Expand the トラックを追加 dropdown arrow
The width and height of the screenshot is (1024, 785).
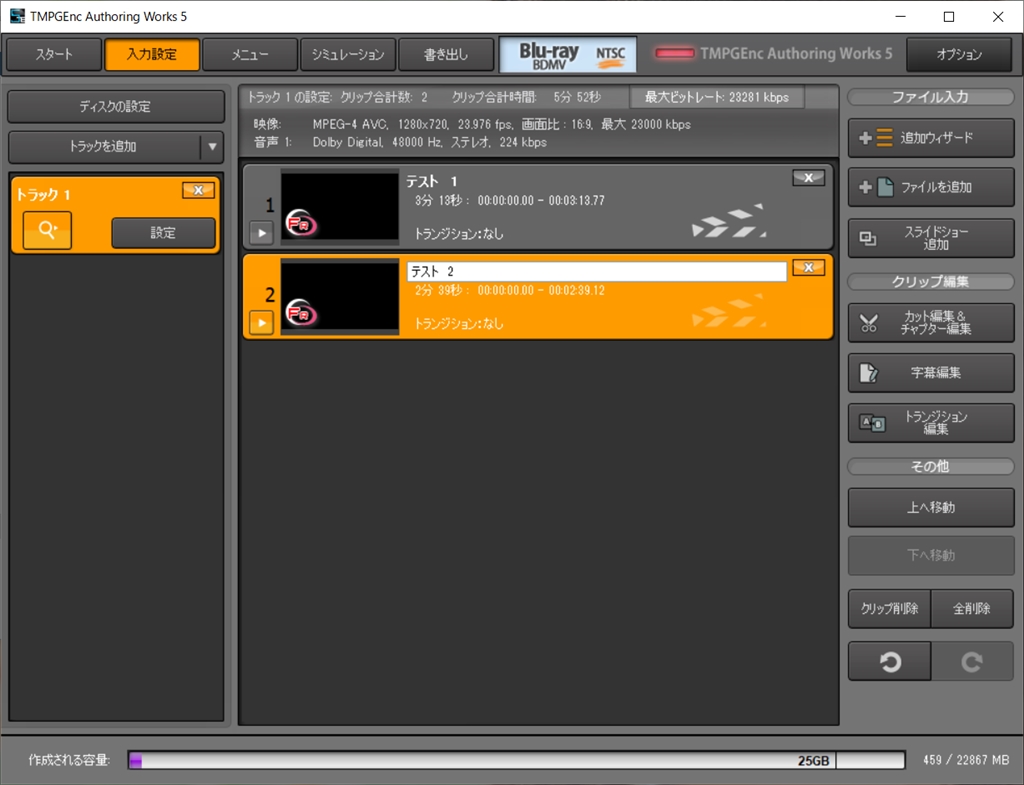pos(212,146)
